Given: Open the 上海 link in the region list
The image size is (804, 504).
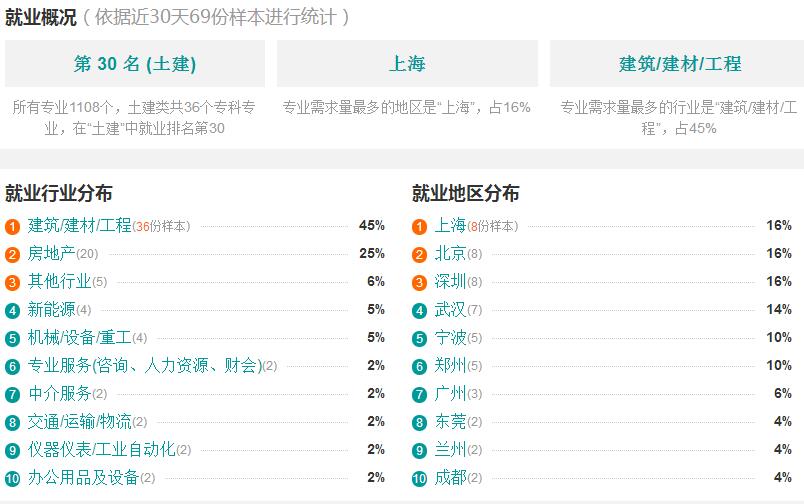Looking at the screenshot, I should pyautogui.click(x=450, y=225).
